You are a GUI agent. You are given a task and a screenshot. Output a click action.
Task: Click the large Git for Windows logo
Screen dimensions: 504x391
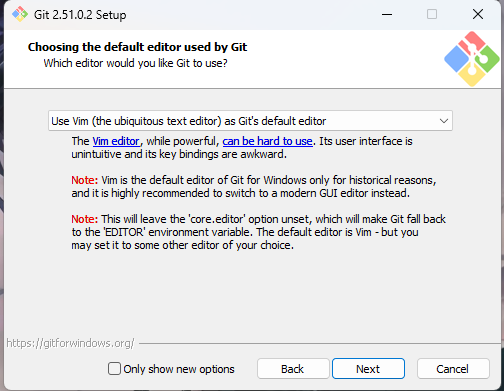pos(472,59)
